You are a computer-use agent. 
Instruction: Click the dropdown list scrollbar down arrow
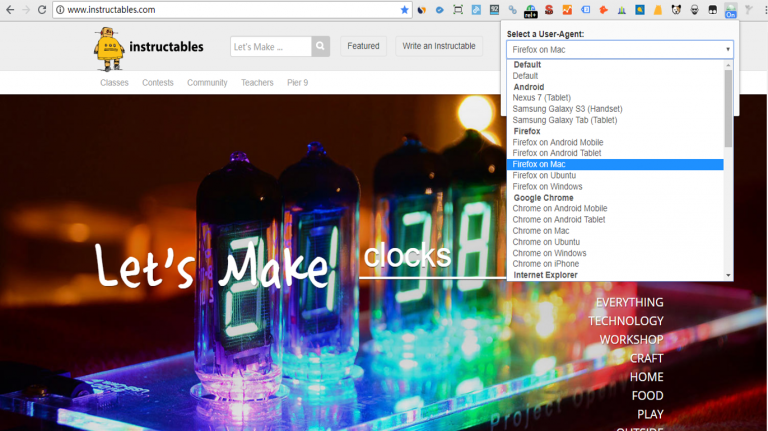[728, 275]
